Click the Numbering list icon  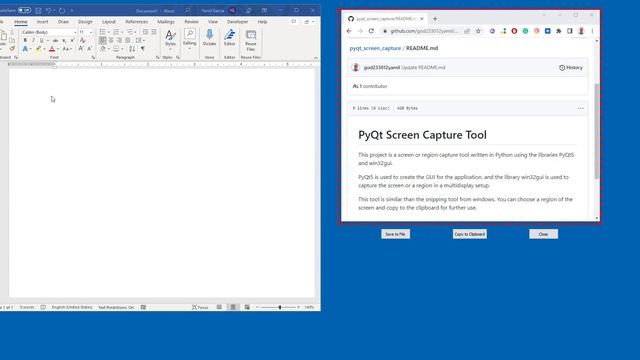116,32
